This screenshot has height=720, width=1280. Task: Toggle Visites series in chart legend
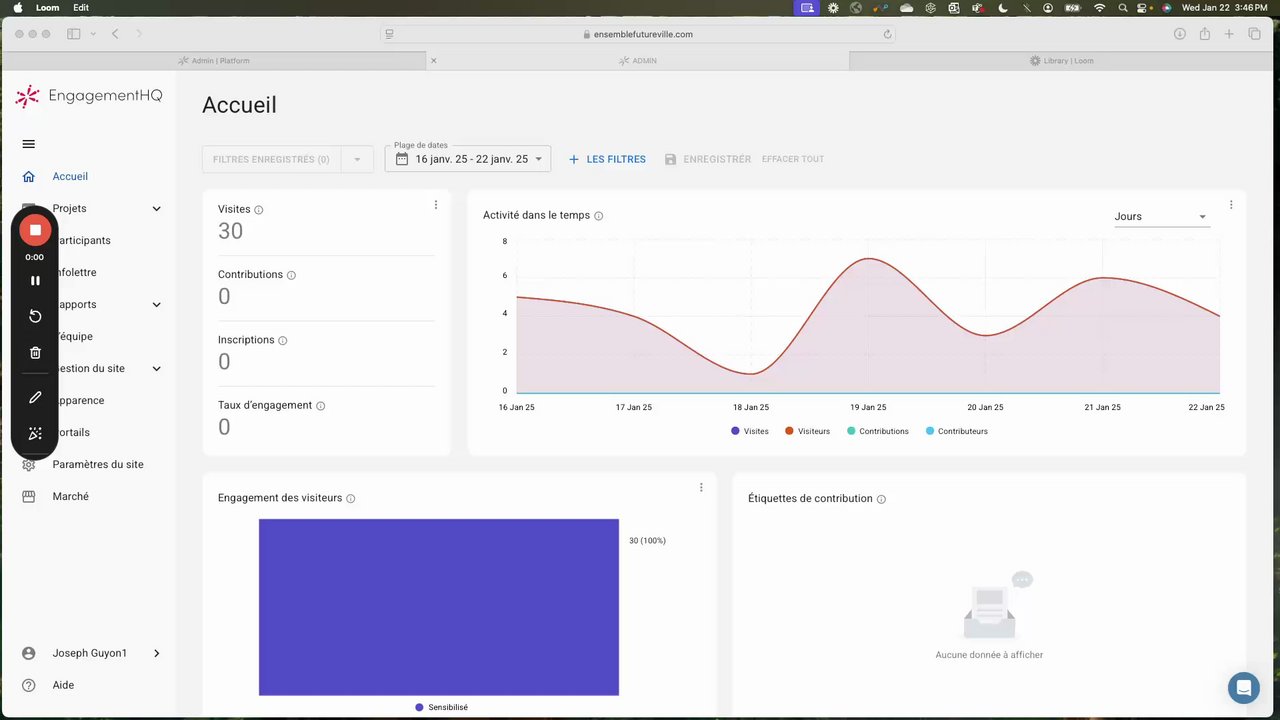[750, 431]
